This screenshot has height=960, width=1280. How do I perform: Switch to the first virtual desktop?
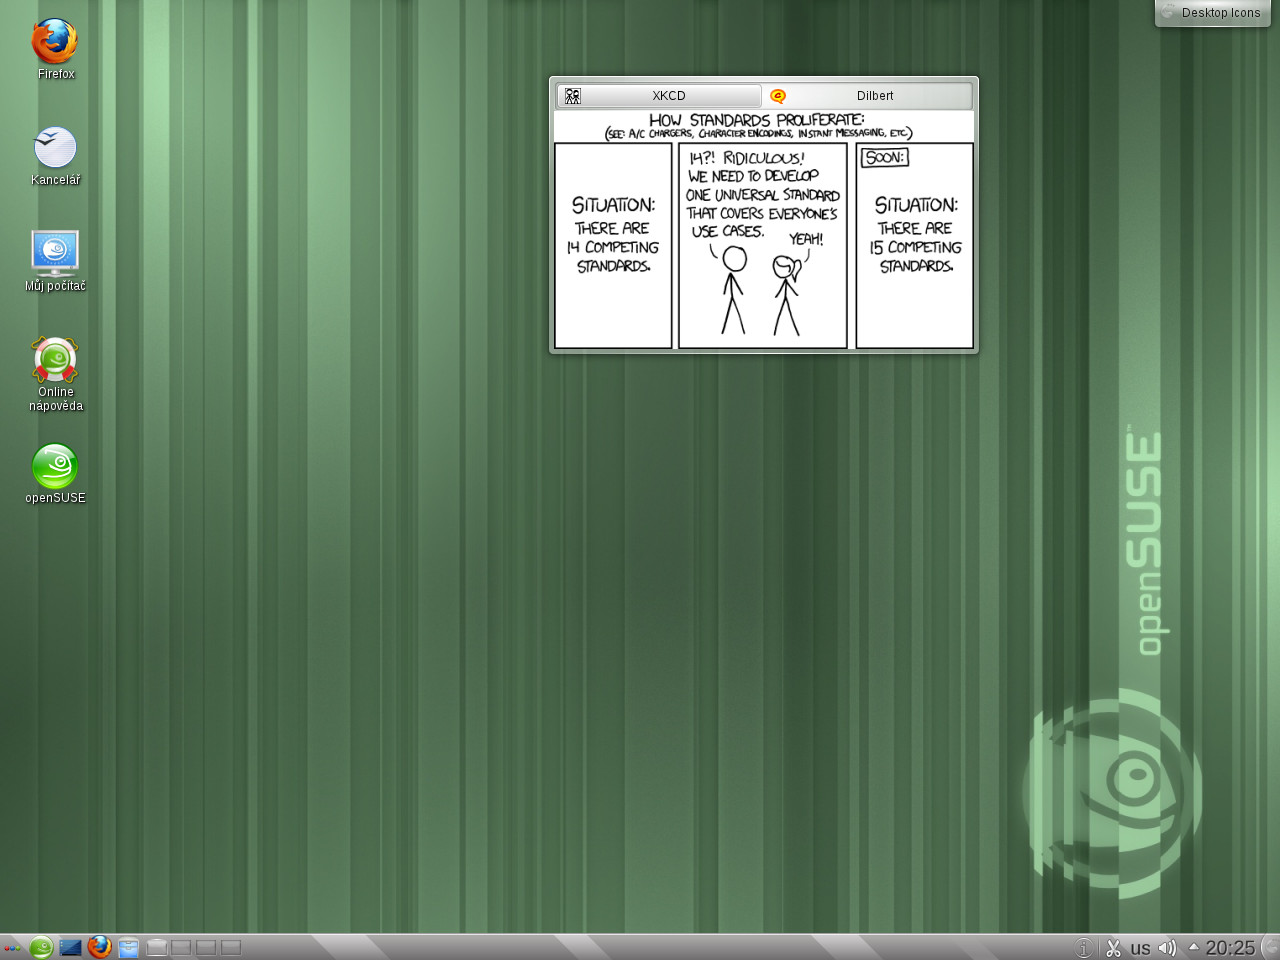157,947
